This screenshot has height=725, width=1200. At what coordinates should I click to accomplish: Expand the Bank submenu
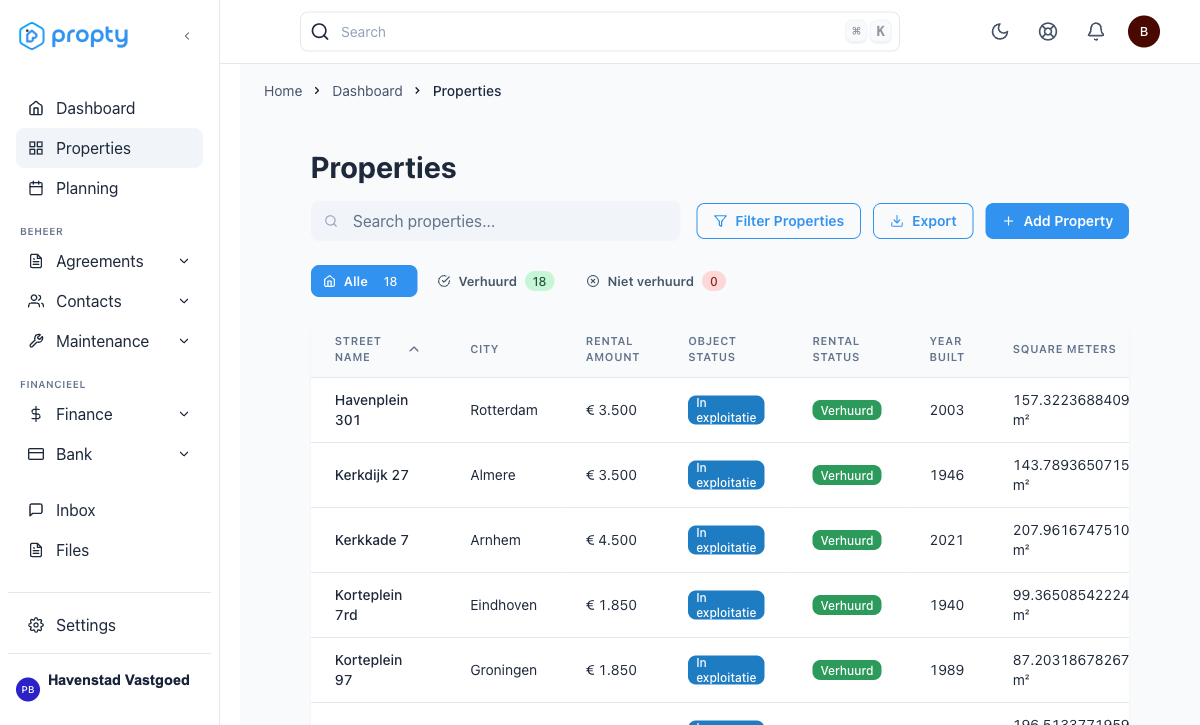(x=109, y=454)
